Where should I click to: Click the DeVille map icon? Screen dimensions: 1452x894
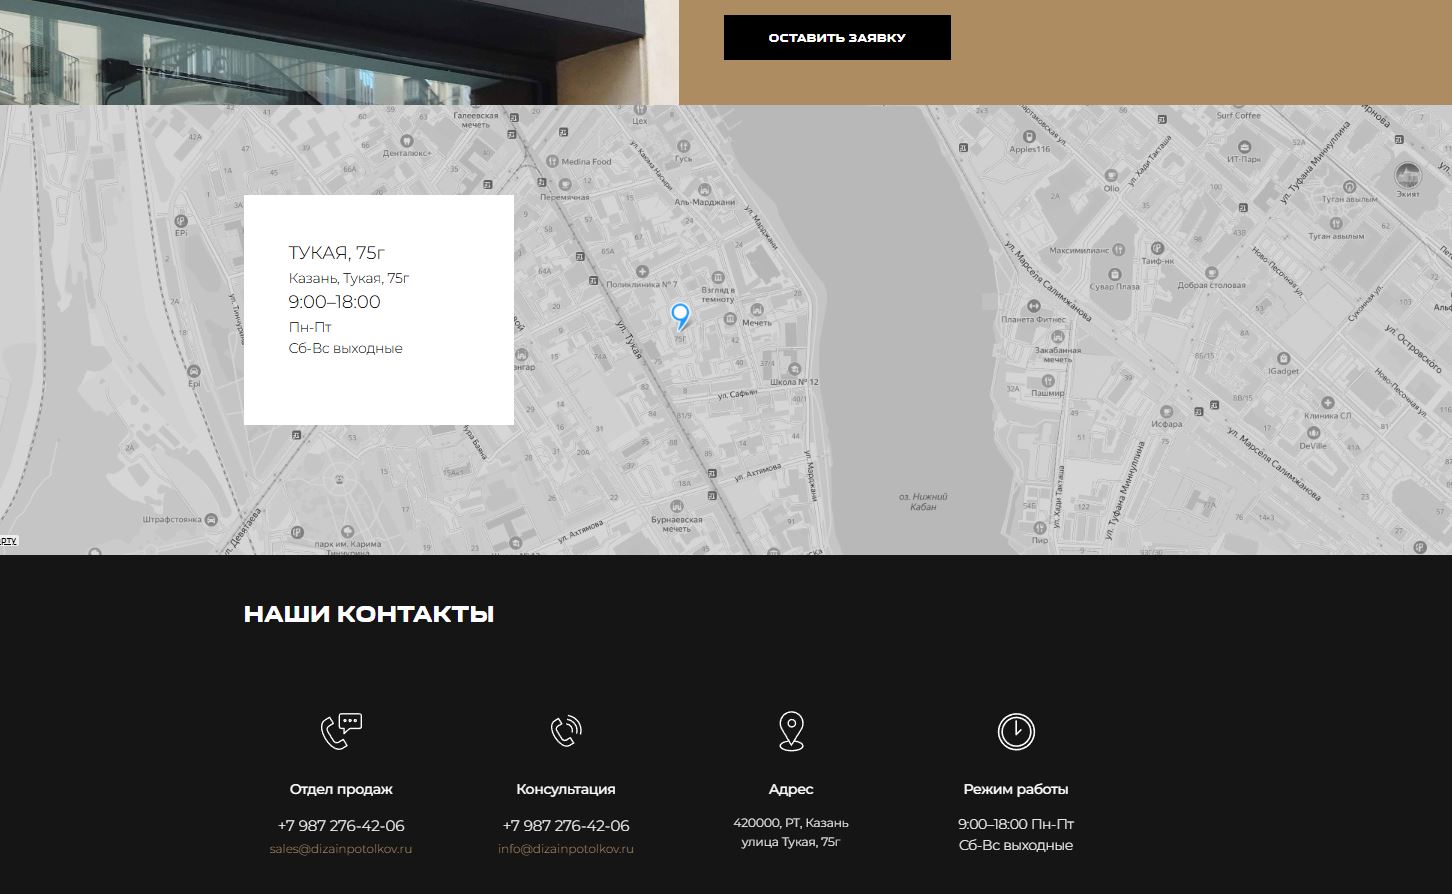click(1312, 433)
